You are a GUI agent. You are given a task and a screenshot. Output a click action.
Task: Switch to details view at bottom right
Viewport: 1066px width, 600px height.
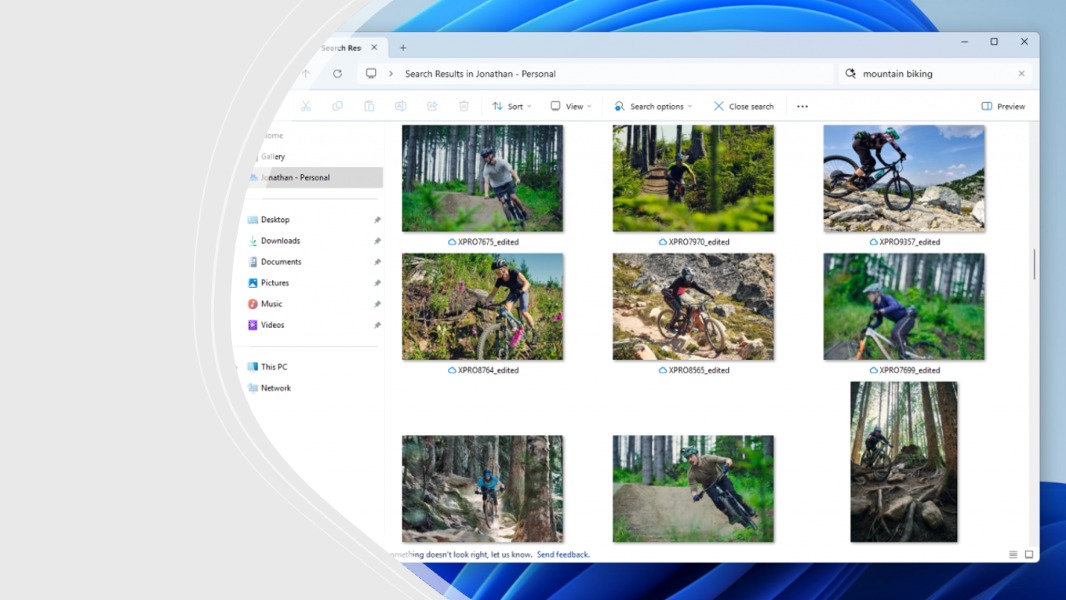[1011, 553]
